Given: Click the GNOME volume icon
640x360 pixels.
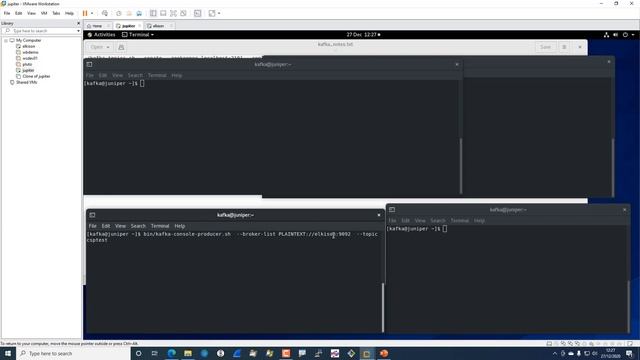Looking at the screenshot, I should [x=616, y=35].
